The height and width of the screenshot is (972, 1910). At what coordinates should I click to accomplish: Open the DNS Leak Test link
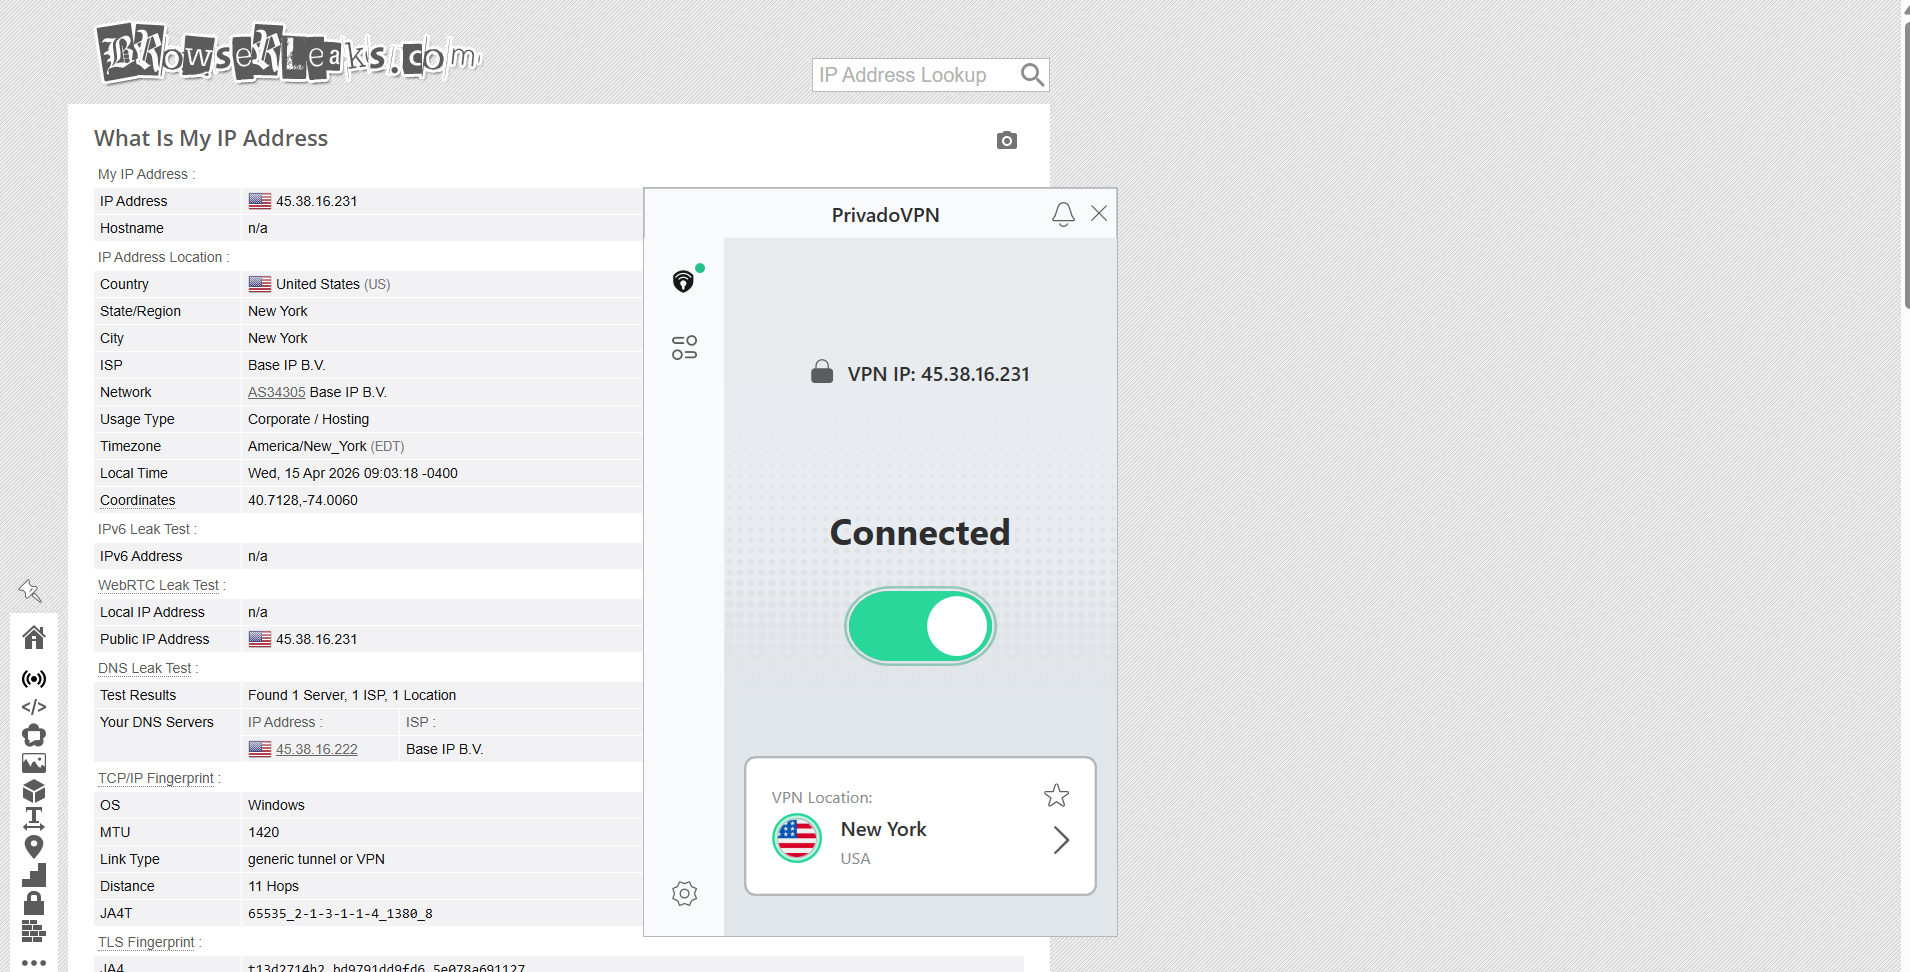click(x=145, y=668)
